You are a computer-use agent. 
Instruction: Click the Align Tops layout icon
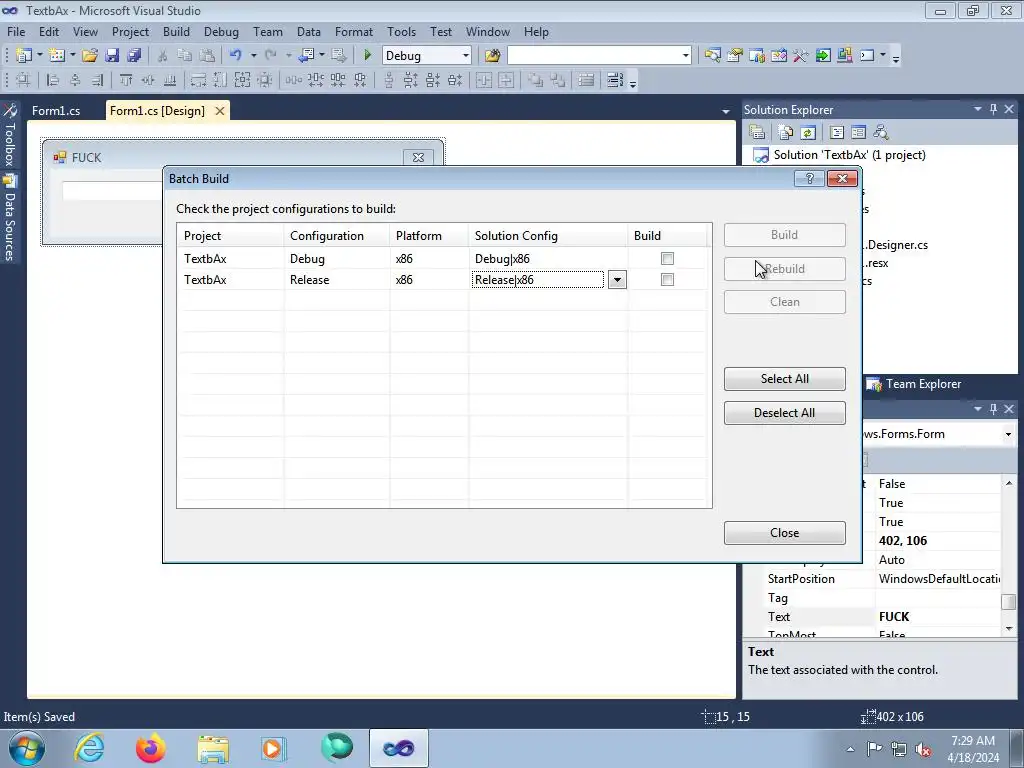(126, 80)
